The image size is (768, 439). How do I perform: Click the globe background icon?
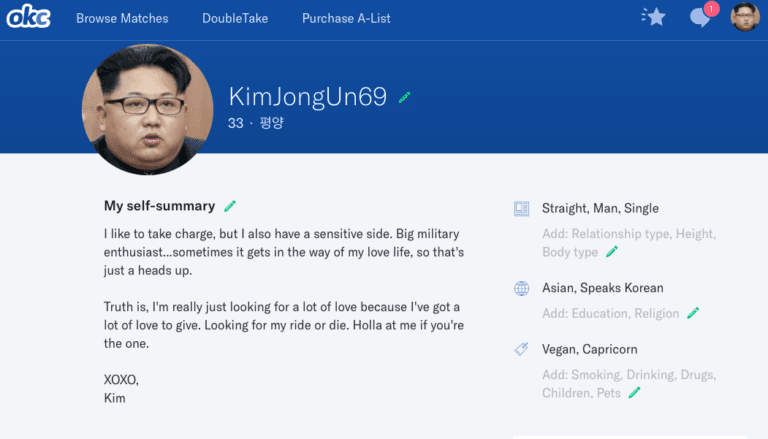pyautogui.click(x=521, y=288)
